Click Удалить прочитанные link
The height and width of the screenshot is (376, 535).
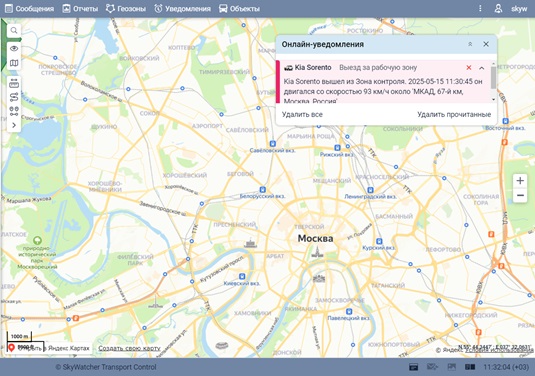[454, 114]
